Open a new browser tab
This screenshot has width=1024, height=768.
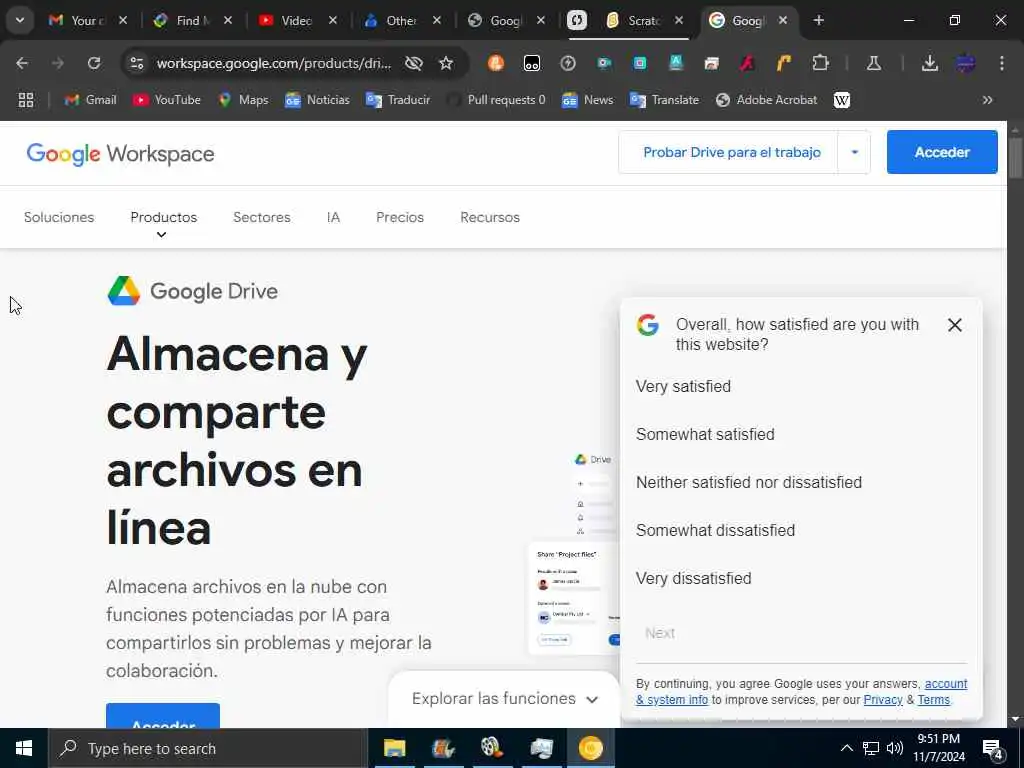click(x=819, y=20)
